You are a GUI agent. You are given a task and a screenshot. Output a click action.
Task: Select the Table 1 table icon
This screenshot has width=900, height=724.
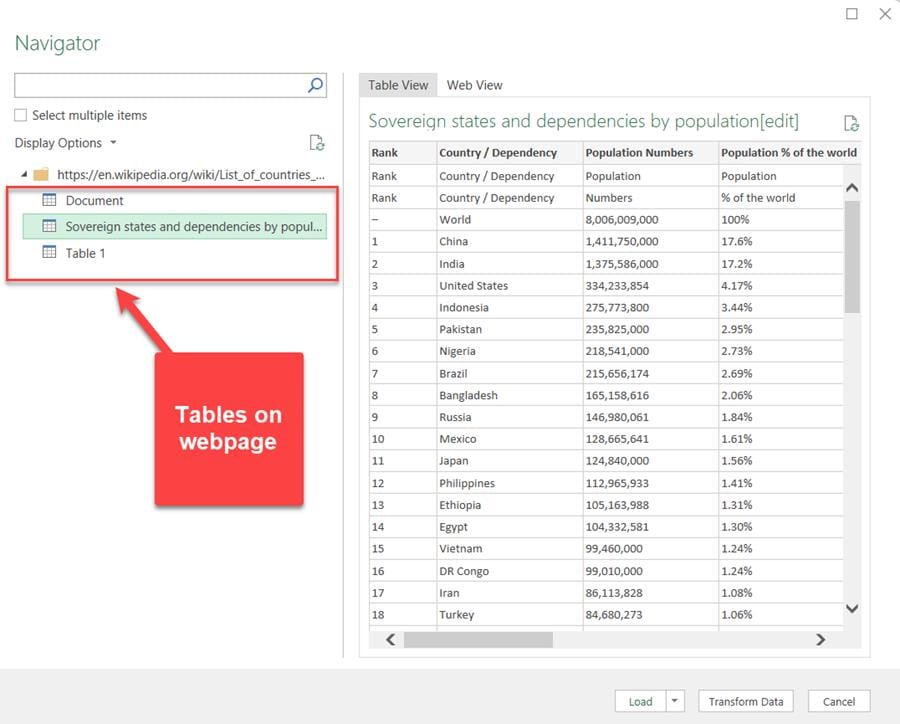pyautogui.click(x=50, y=253)
